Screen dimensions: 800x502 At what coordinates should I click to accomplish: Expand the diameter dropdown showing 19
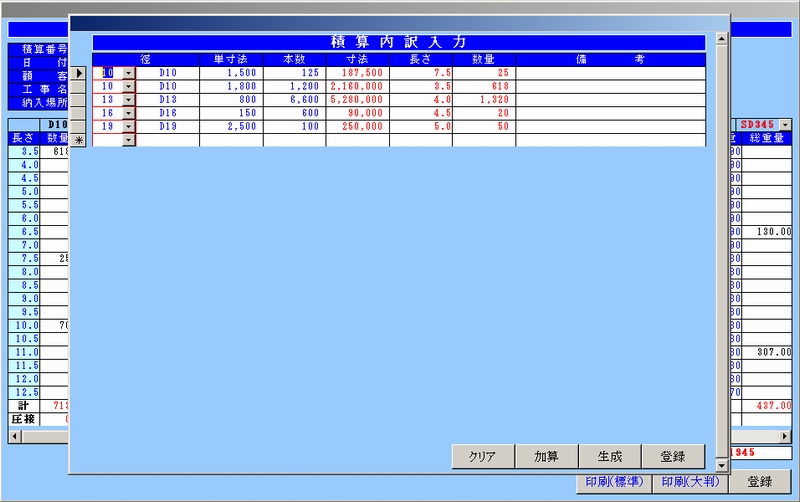point(128,127)
